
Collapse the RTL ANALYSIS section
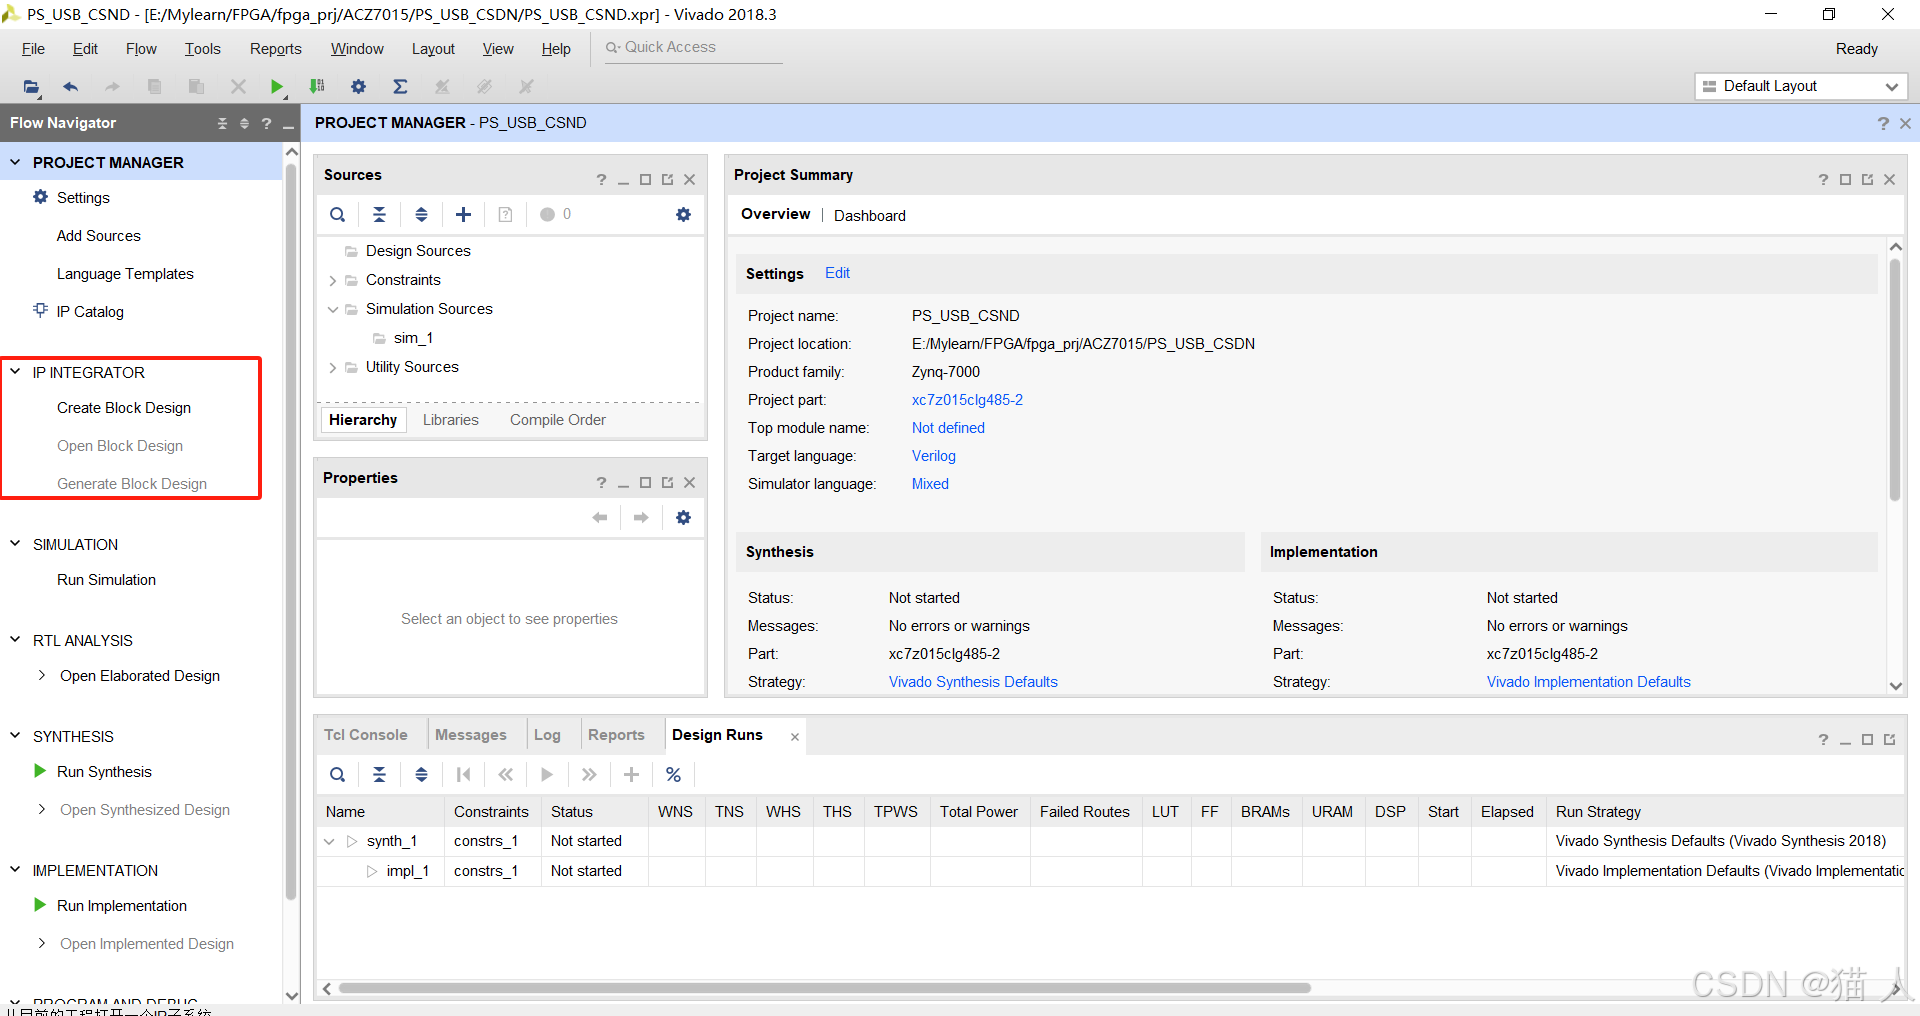(15, 640)
